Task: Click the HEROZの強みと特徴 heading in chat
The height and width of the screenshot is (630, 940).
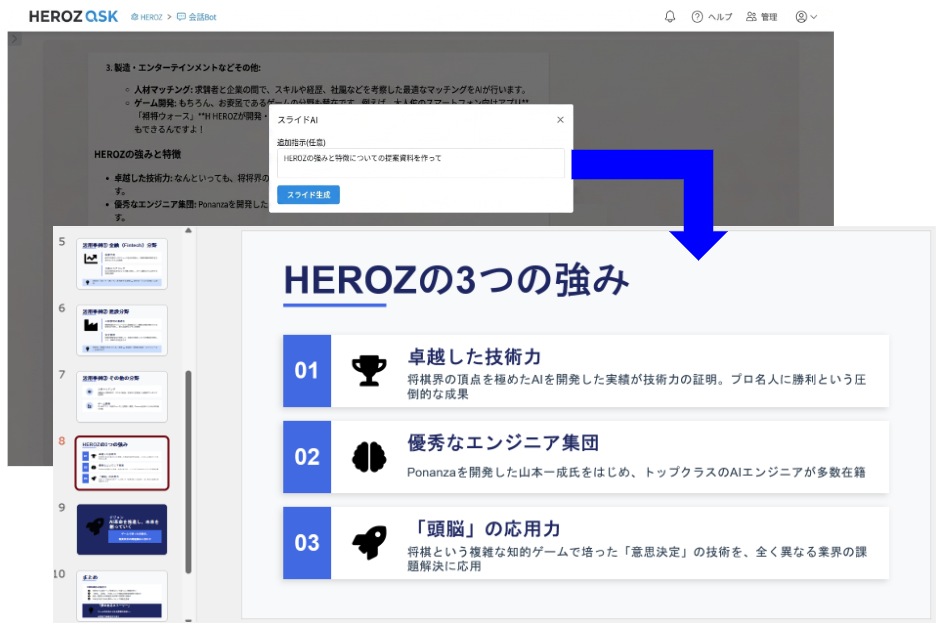Action: coord(137,154)
